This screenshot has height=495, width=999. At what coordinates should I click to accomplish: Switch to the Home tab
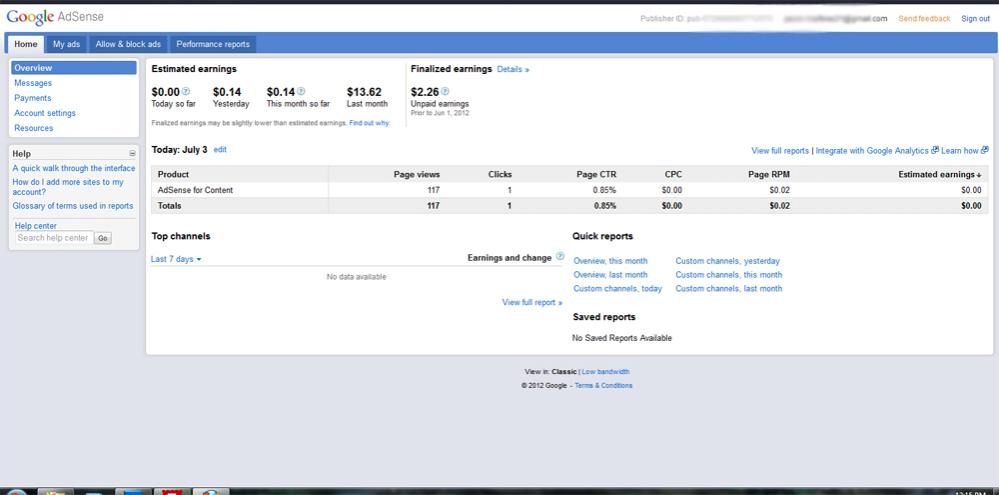[x=25, y=44]
